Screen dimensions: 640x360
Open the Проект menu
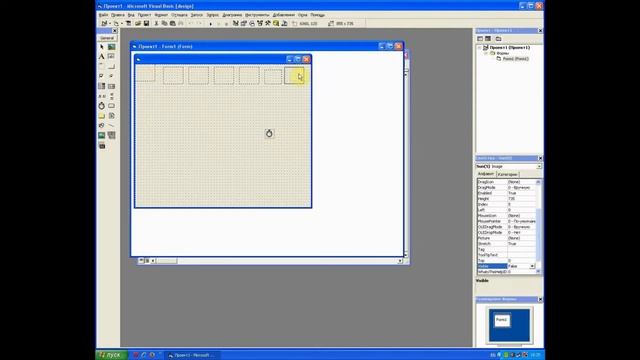coord(144,15)
